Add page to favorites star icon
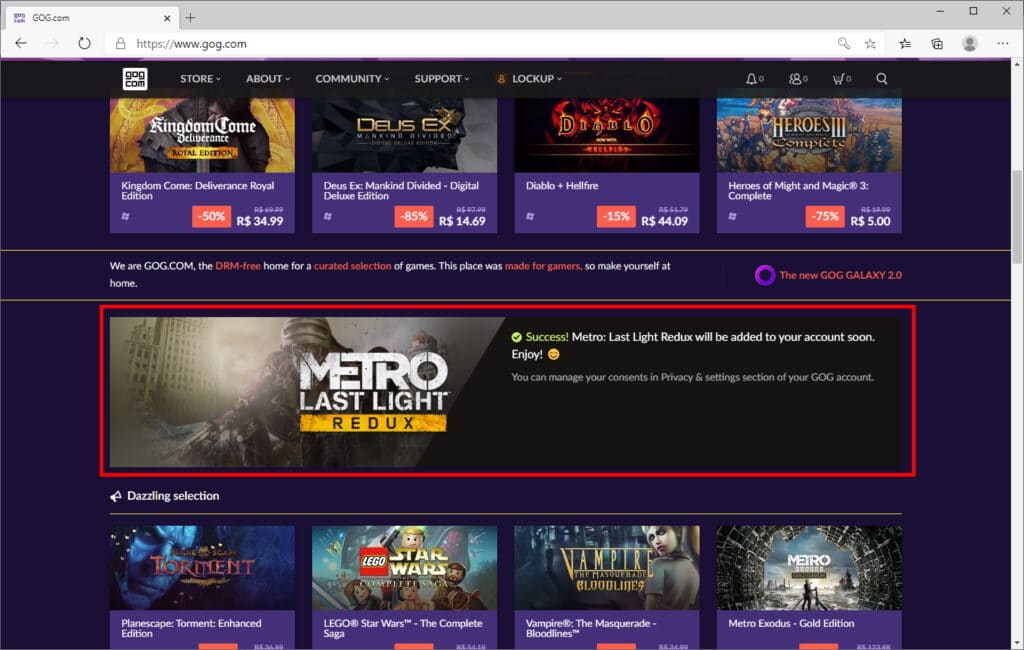The height and width of the screenshot is (650, 1024). [870, 44]
